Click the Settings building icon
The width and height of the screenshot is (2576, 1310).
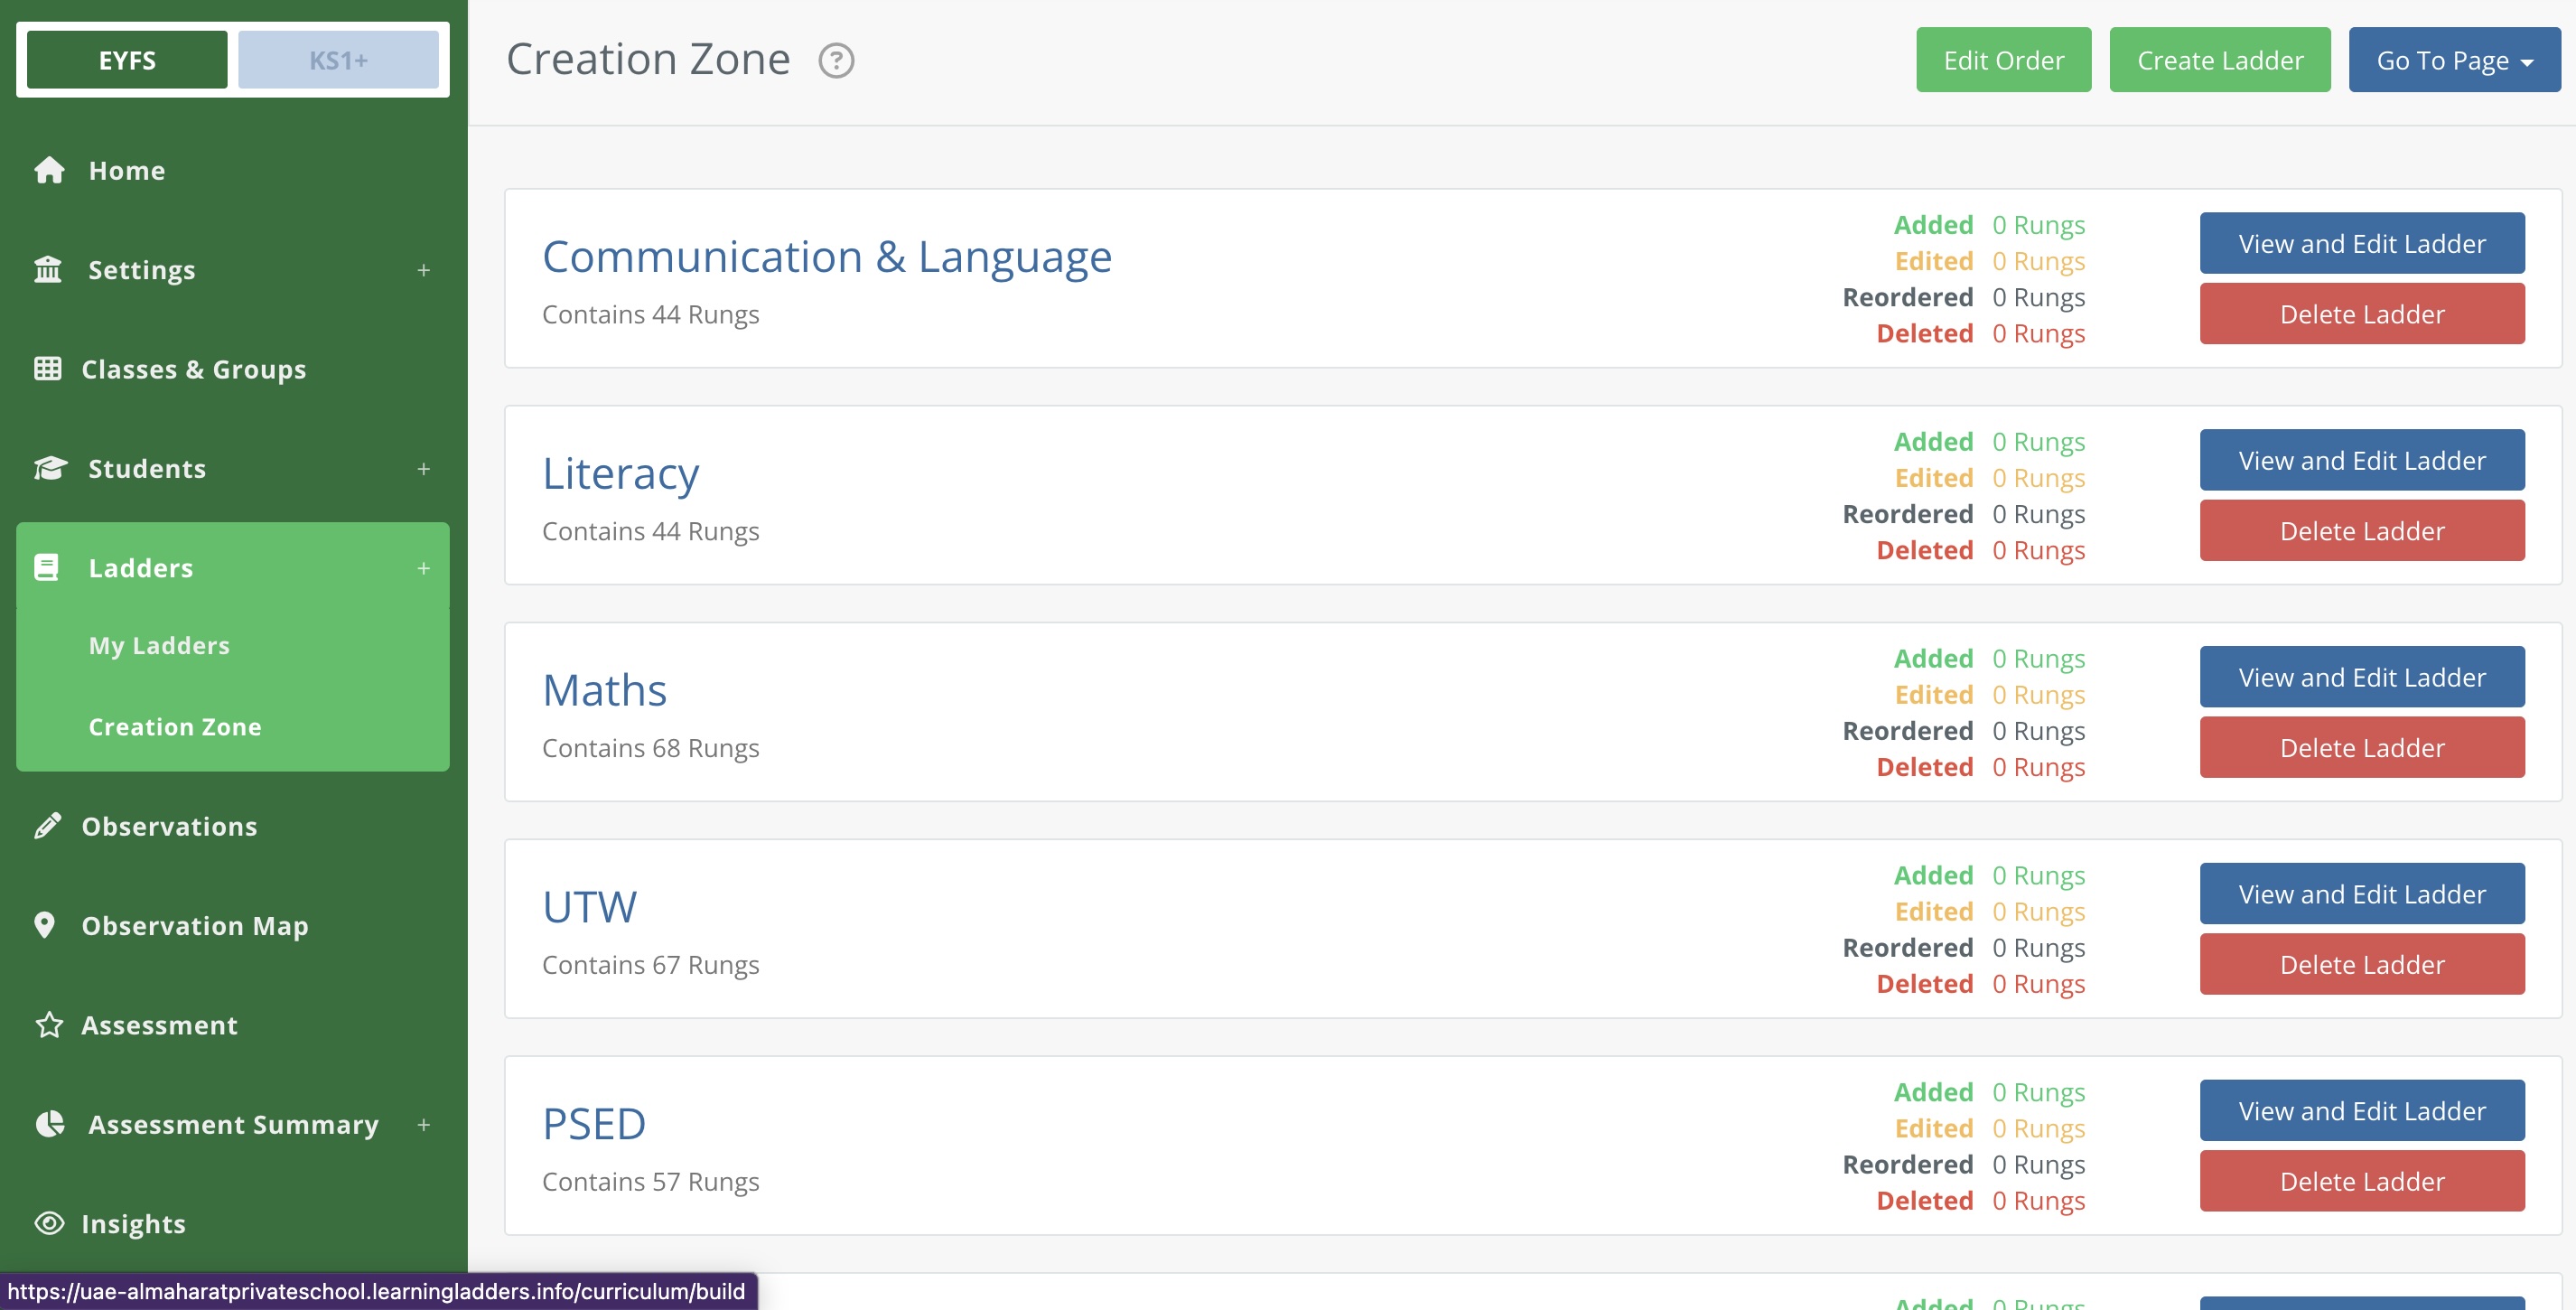coord(48,270)
